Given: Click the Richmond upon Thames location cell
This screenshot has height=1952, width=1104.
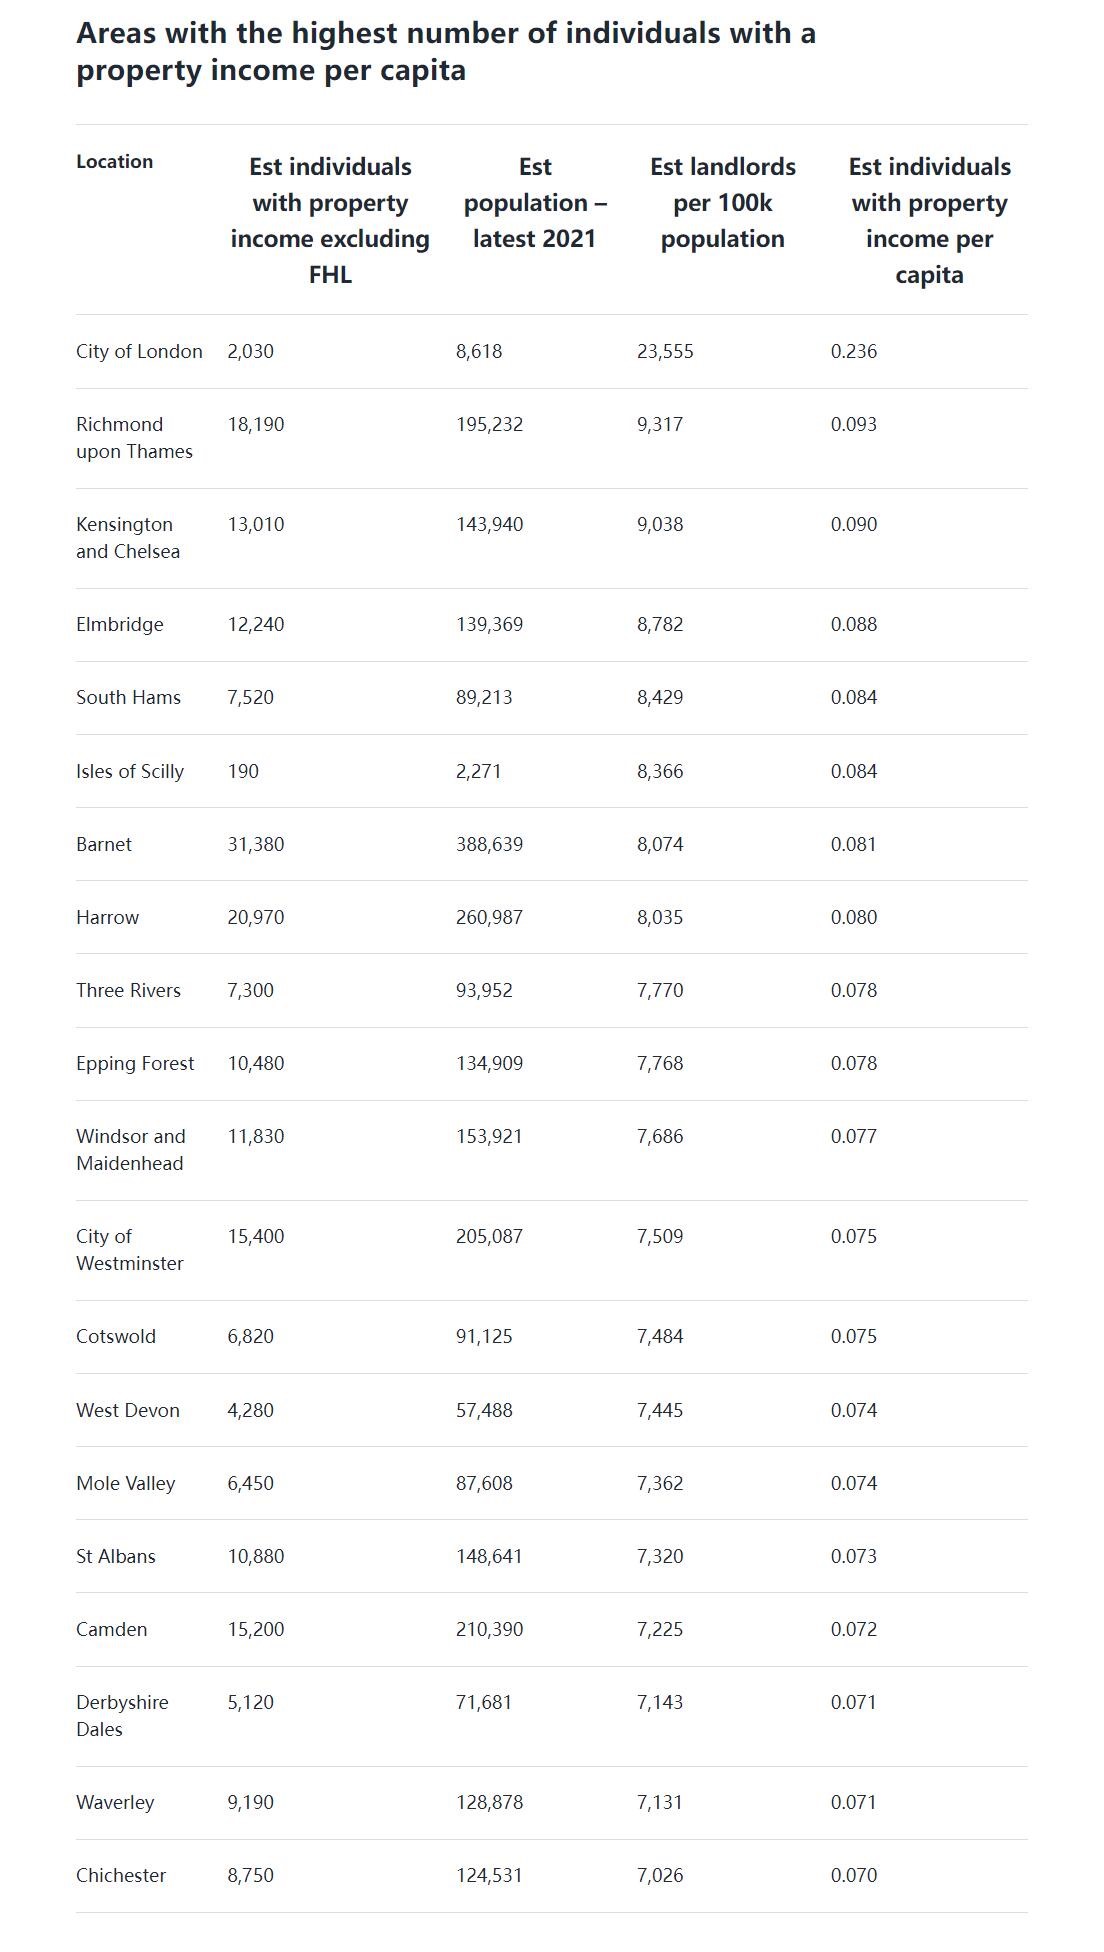Looking at the screenshot, I should click(134, 438).
